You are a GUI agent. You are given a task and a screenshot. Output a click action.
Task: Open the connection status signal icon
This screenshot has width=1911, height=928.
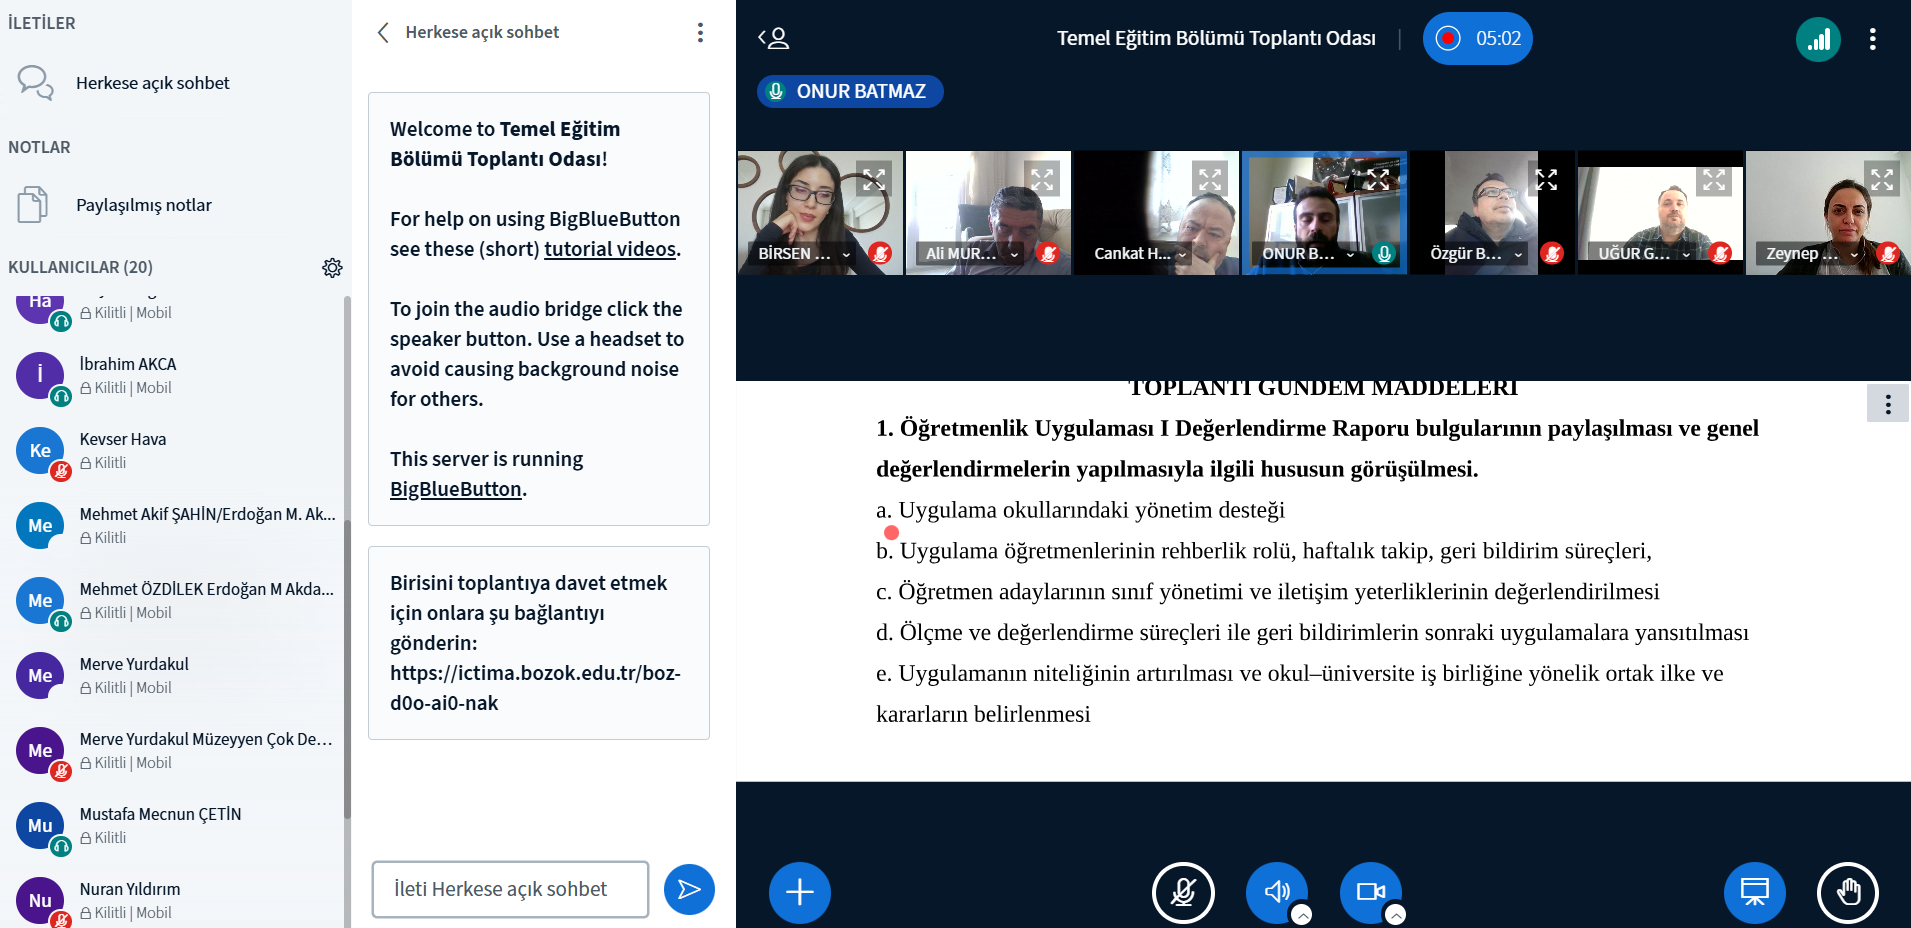click(x=1817, y=39)
